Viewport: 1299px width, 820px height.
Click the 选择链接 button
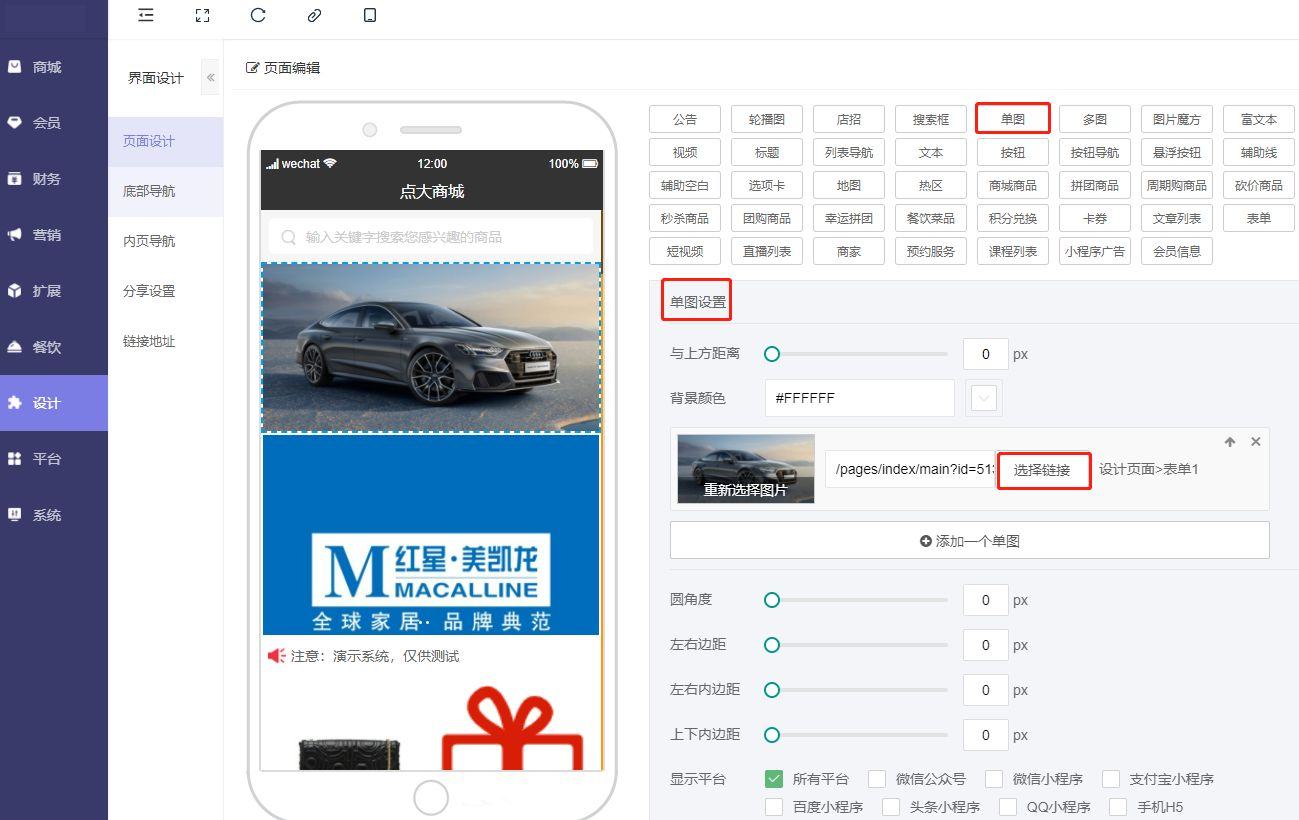point(1042,470)
